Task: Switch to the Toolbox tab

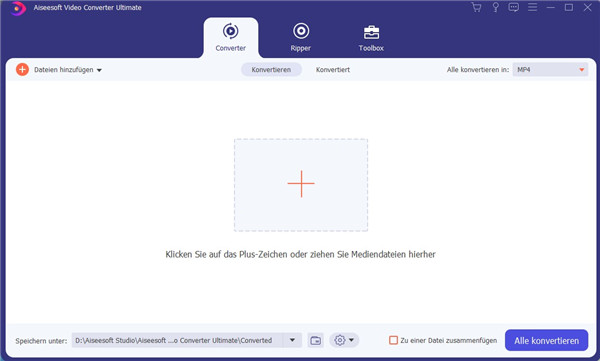Action: [x=371, y=38]
